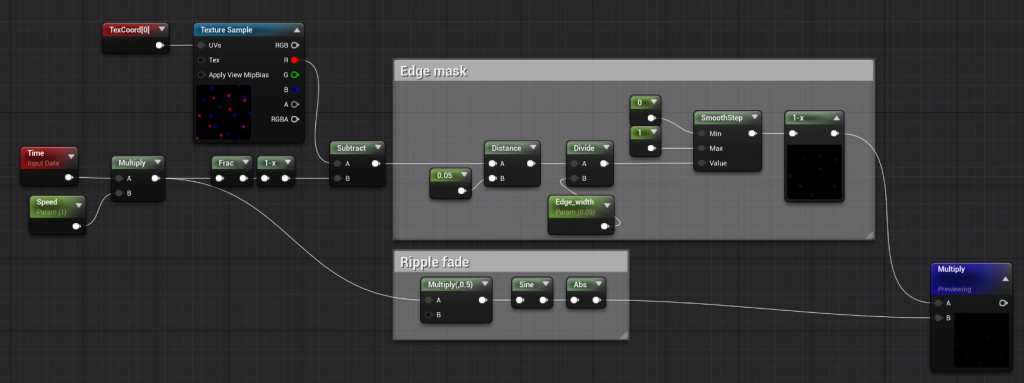Click the blue B output pin on Texture Sample
This screenshot has height=383, width=1024.
[295, 90]
